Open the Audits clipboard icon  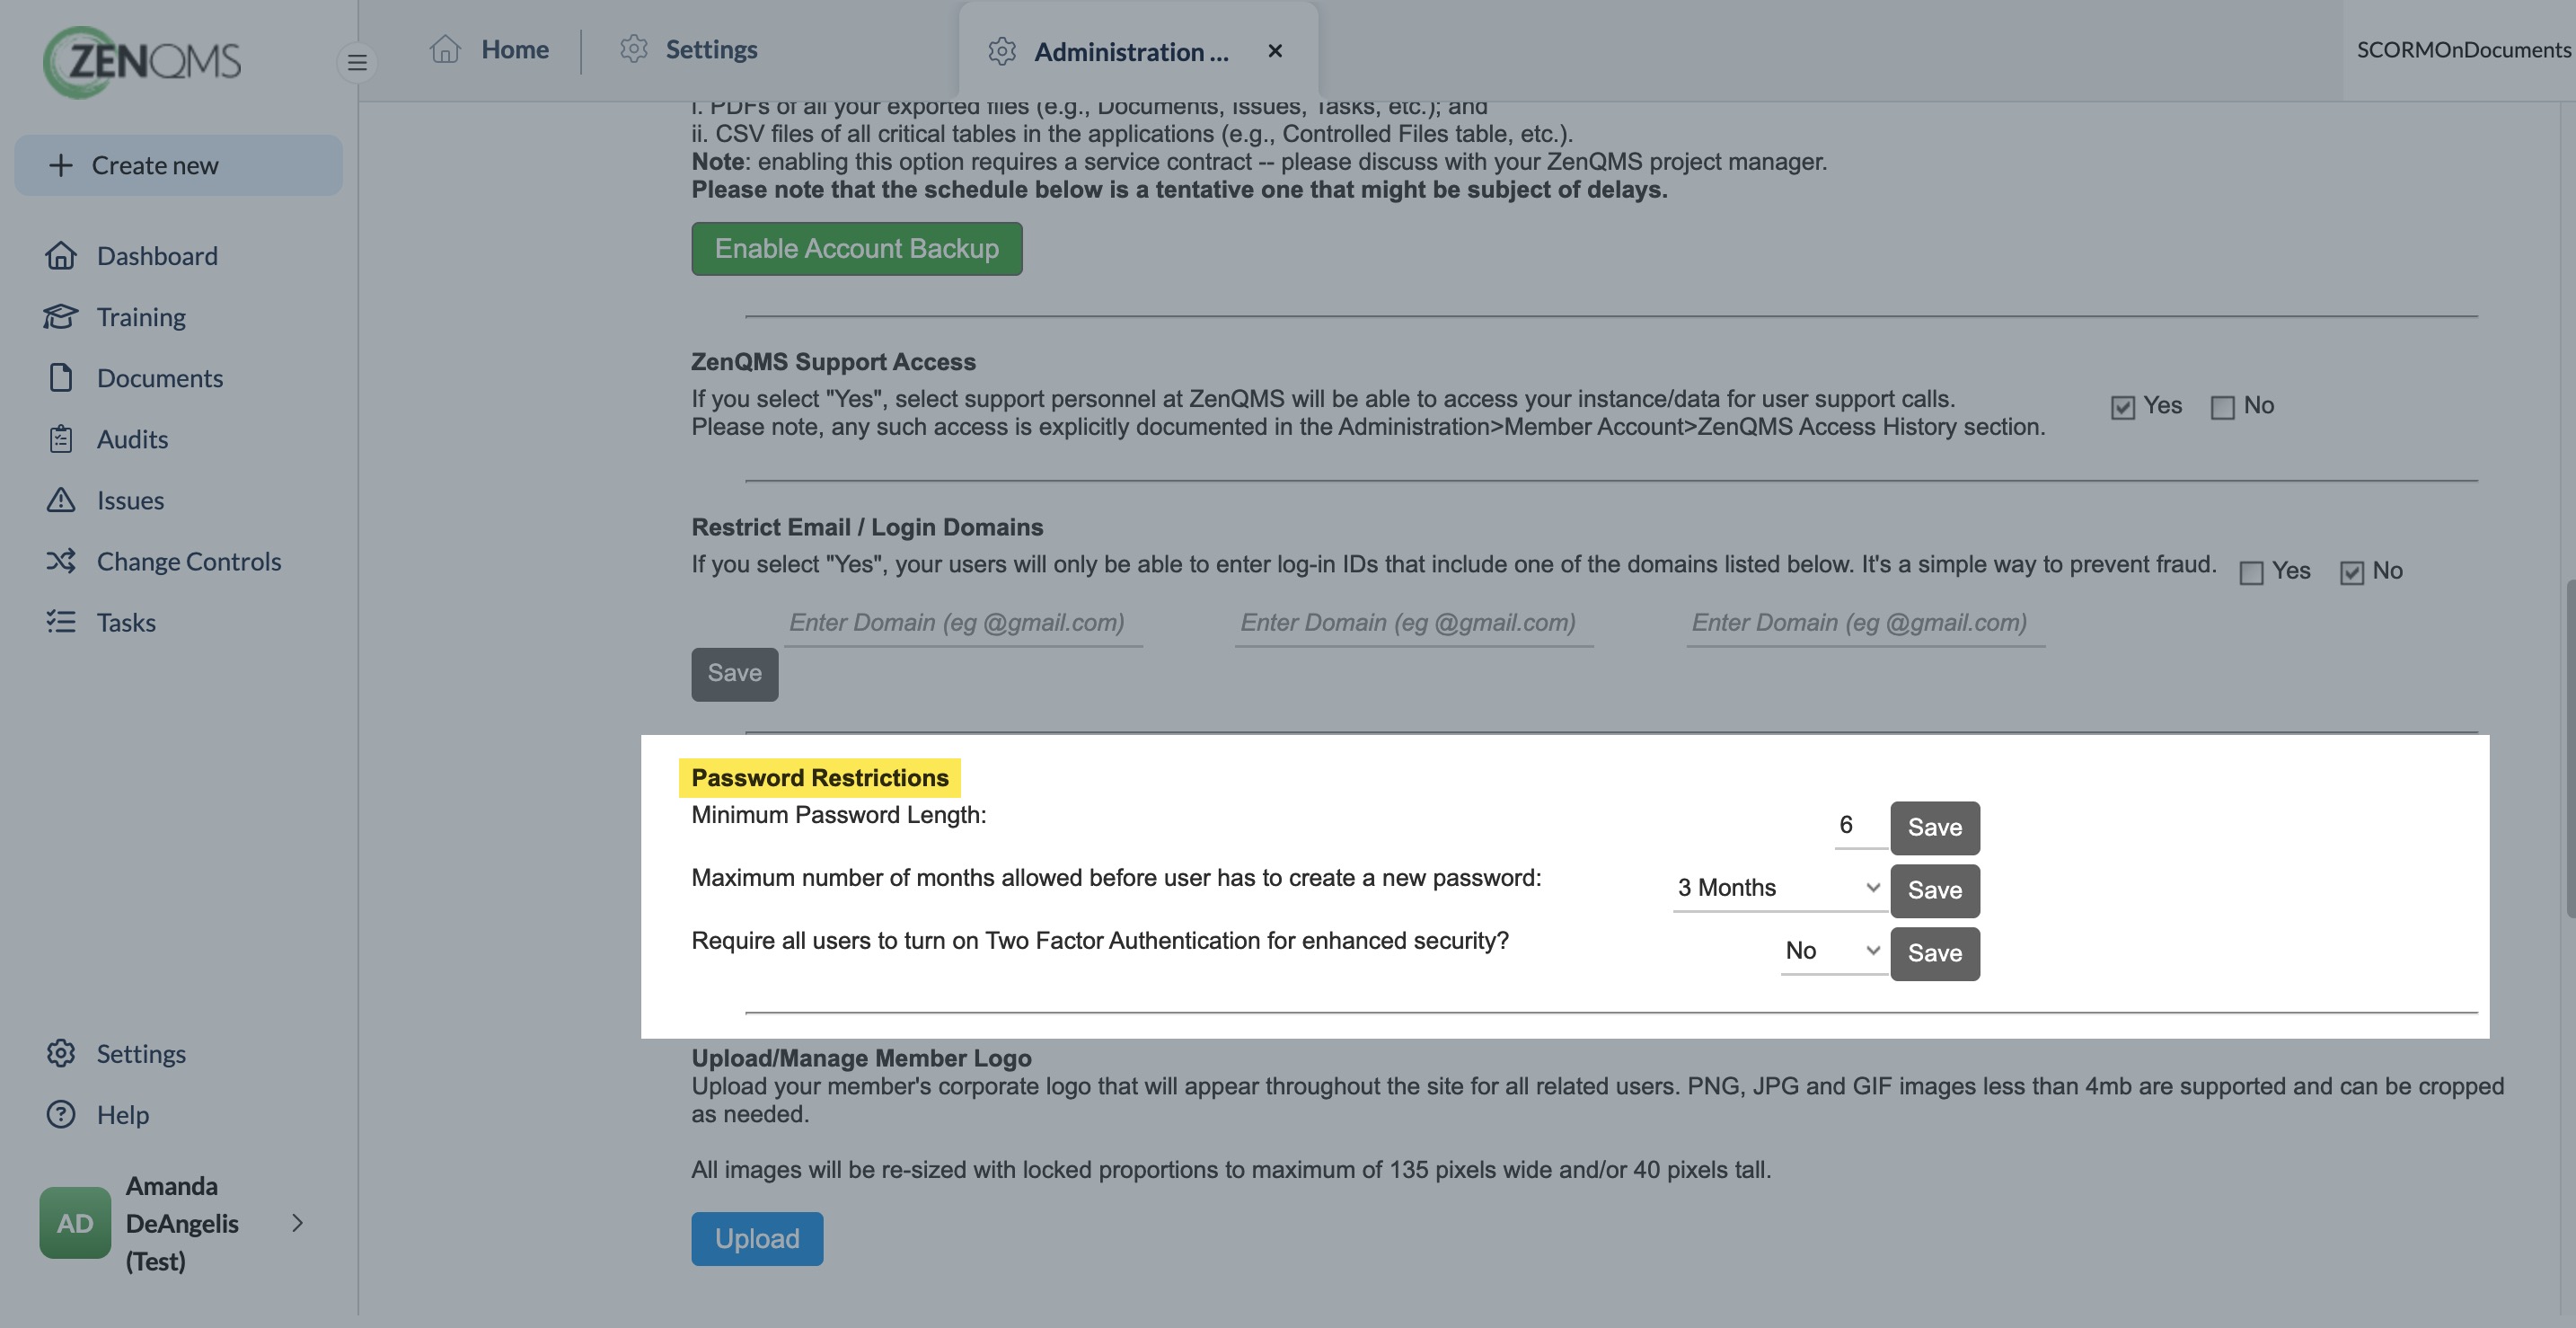coord(61,439)
